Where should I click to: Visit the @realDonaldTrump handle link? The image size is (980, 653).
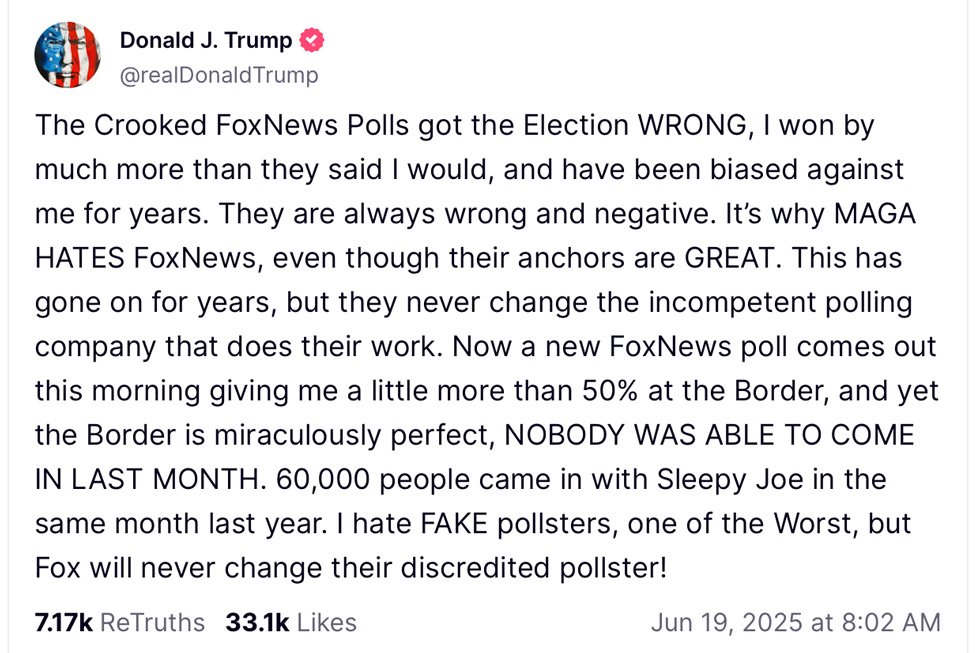coord(219,75)
